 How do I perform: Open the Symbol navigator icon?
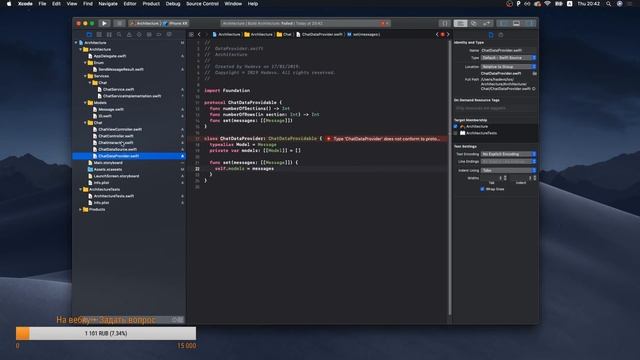click(109, 35)
